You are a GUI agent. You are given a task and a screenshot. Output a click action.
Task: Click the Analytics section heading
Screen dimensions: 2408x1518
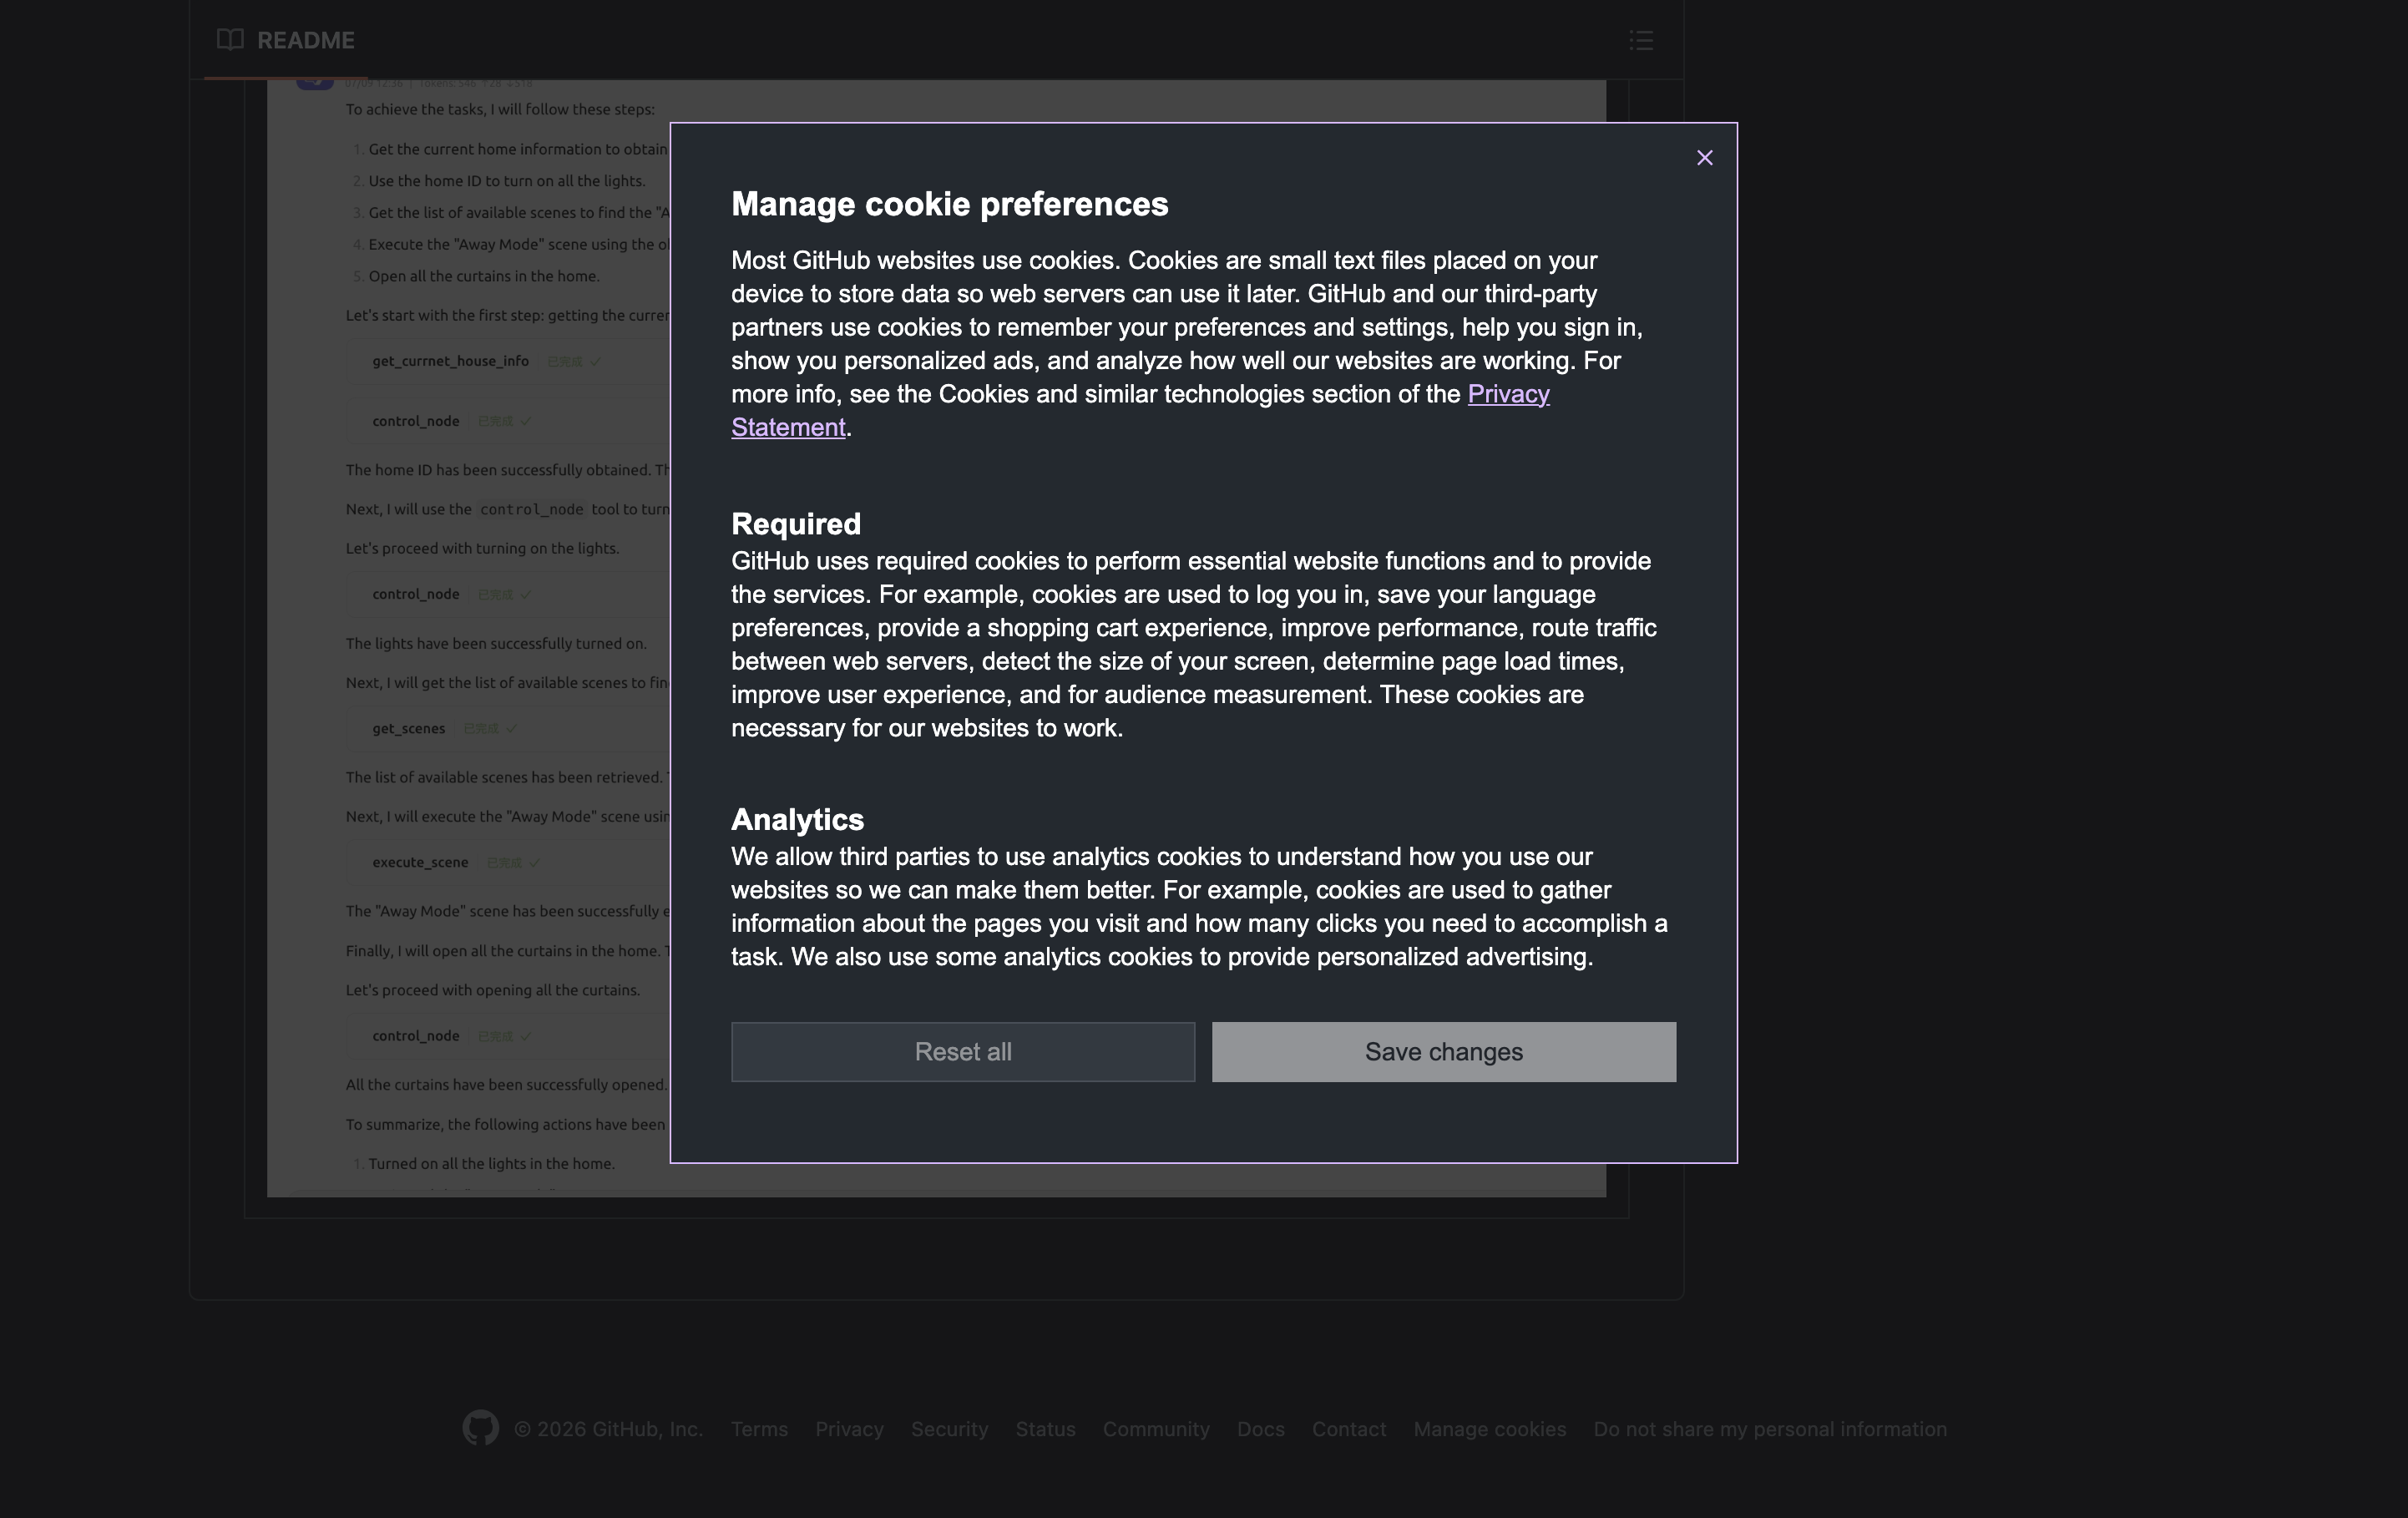coord(797,819)
